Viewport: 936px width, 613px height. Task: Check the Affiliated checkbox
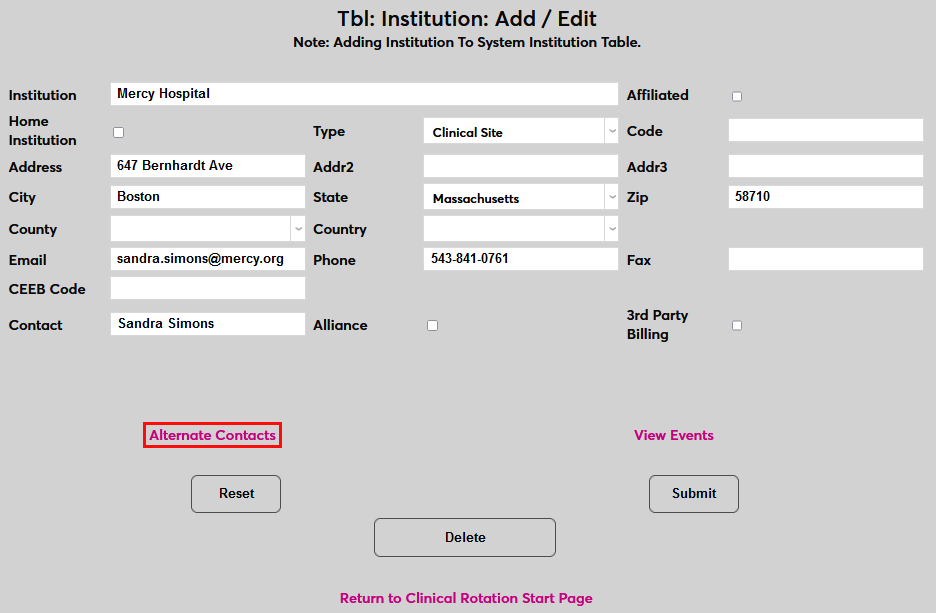(x=737, y=96)
